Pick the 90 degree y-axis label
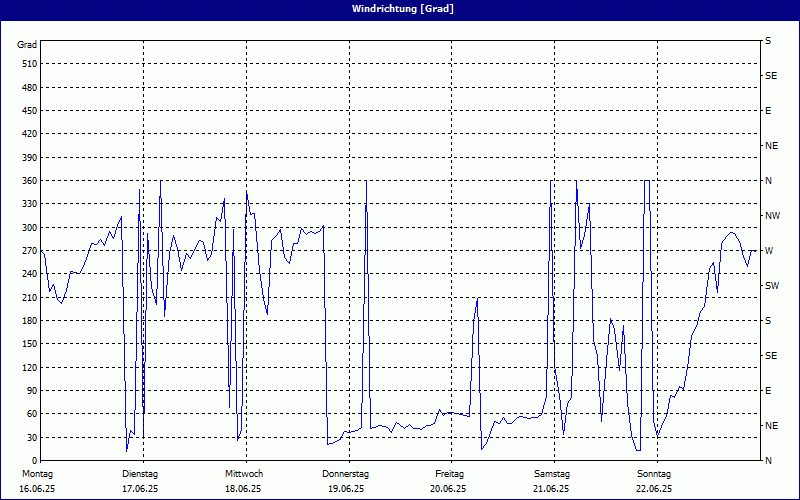 pos(31,391)
